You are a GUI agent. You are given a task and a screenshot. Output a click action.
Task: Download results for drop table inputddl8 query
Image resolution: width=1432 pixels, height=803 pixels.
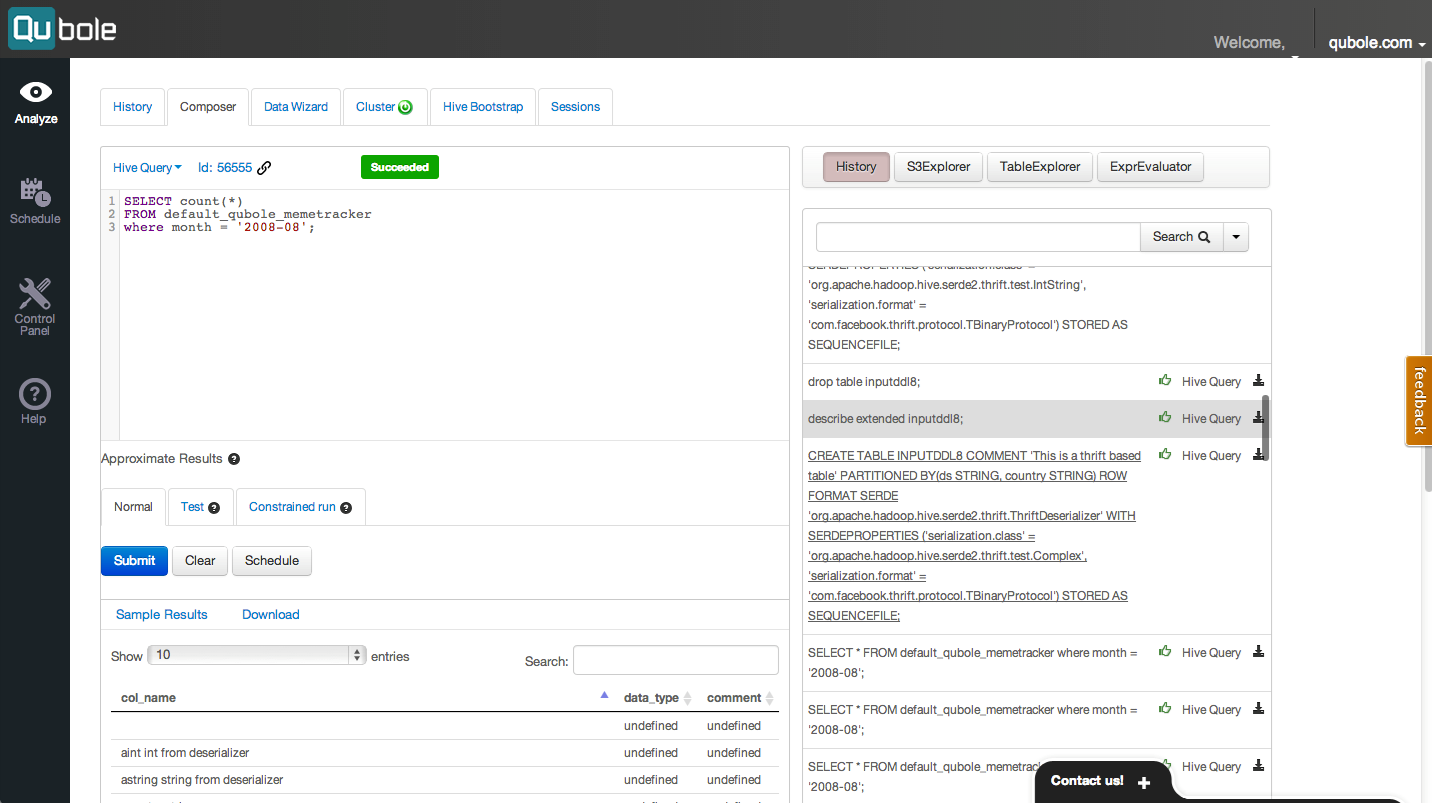[x=1259, y=380]
